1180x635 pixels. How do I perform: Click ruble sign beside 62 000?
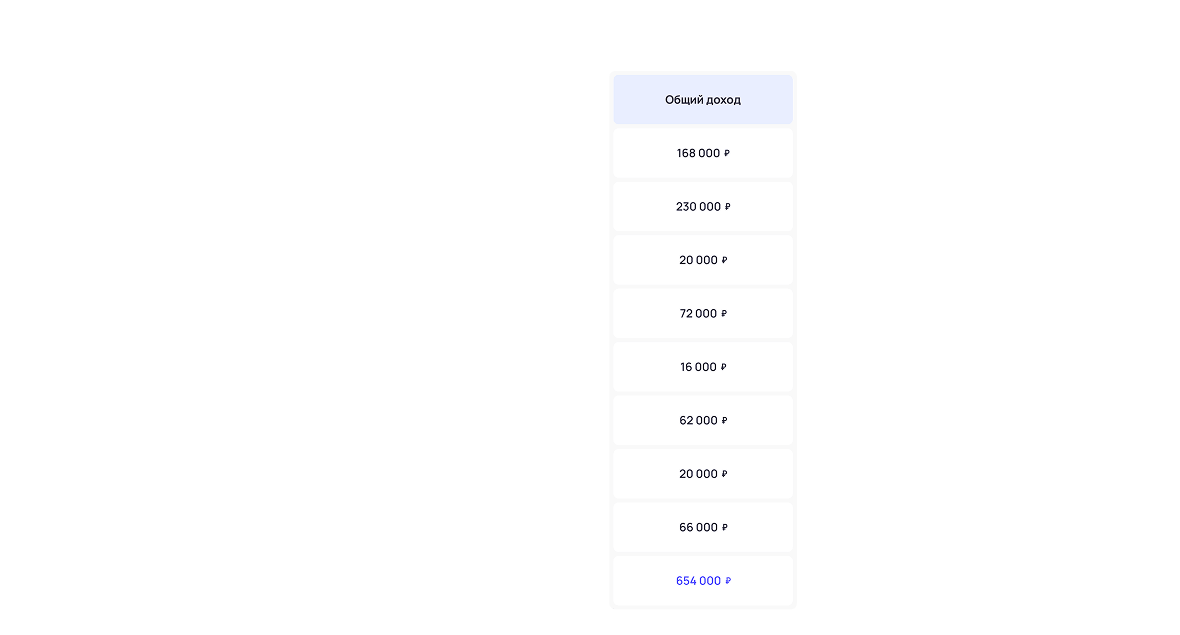[x=724, y=421]
